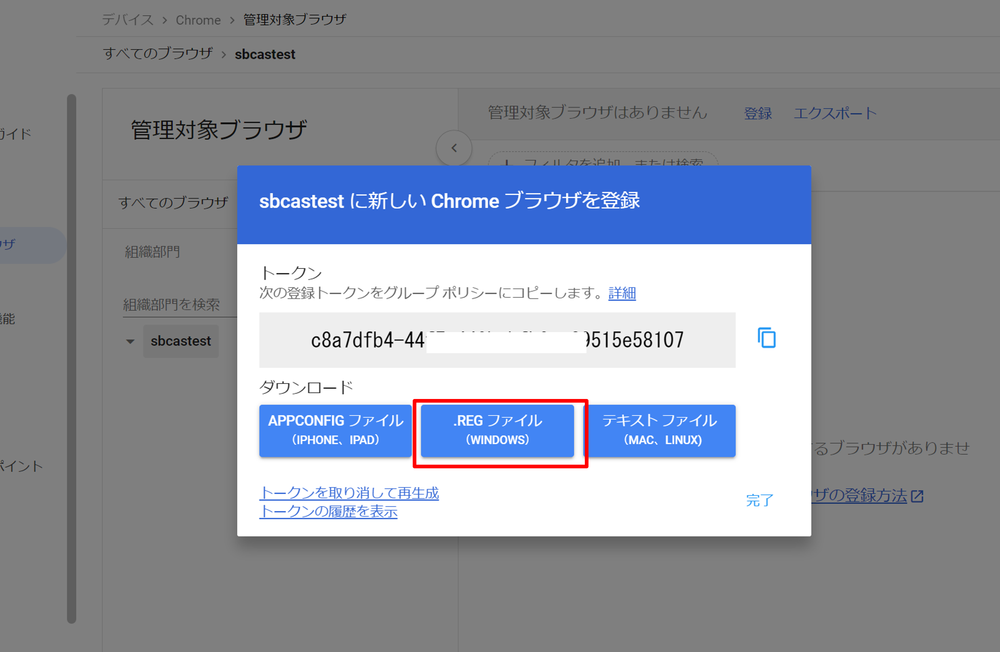Open the デバイス breadcrumb
Viewport: 1000px width, 652px height.
(x=128, y=20)
